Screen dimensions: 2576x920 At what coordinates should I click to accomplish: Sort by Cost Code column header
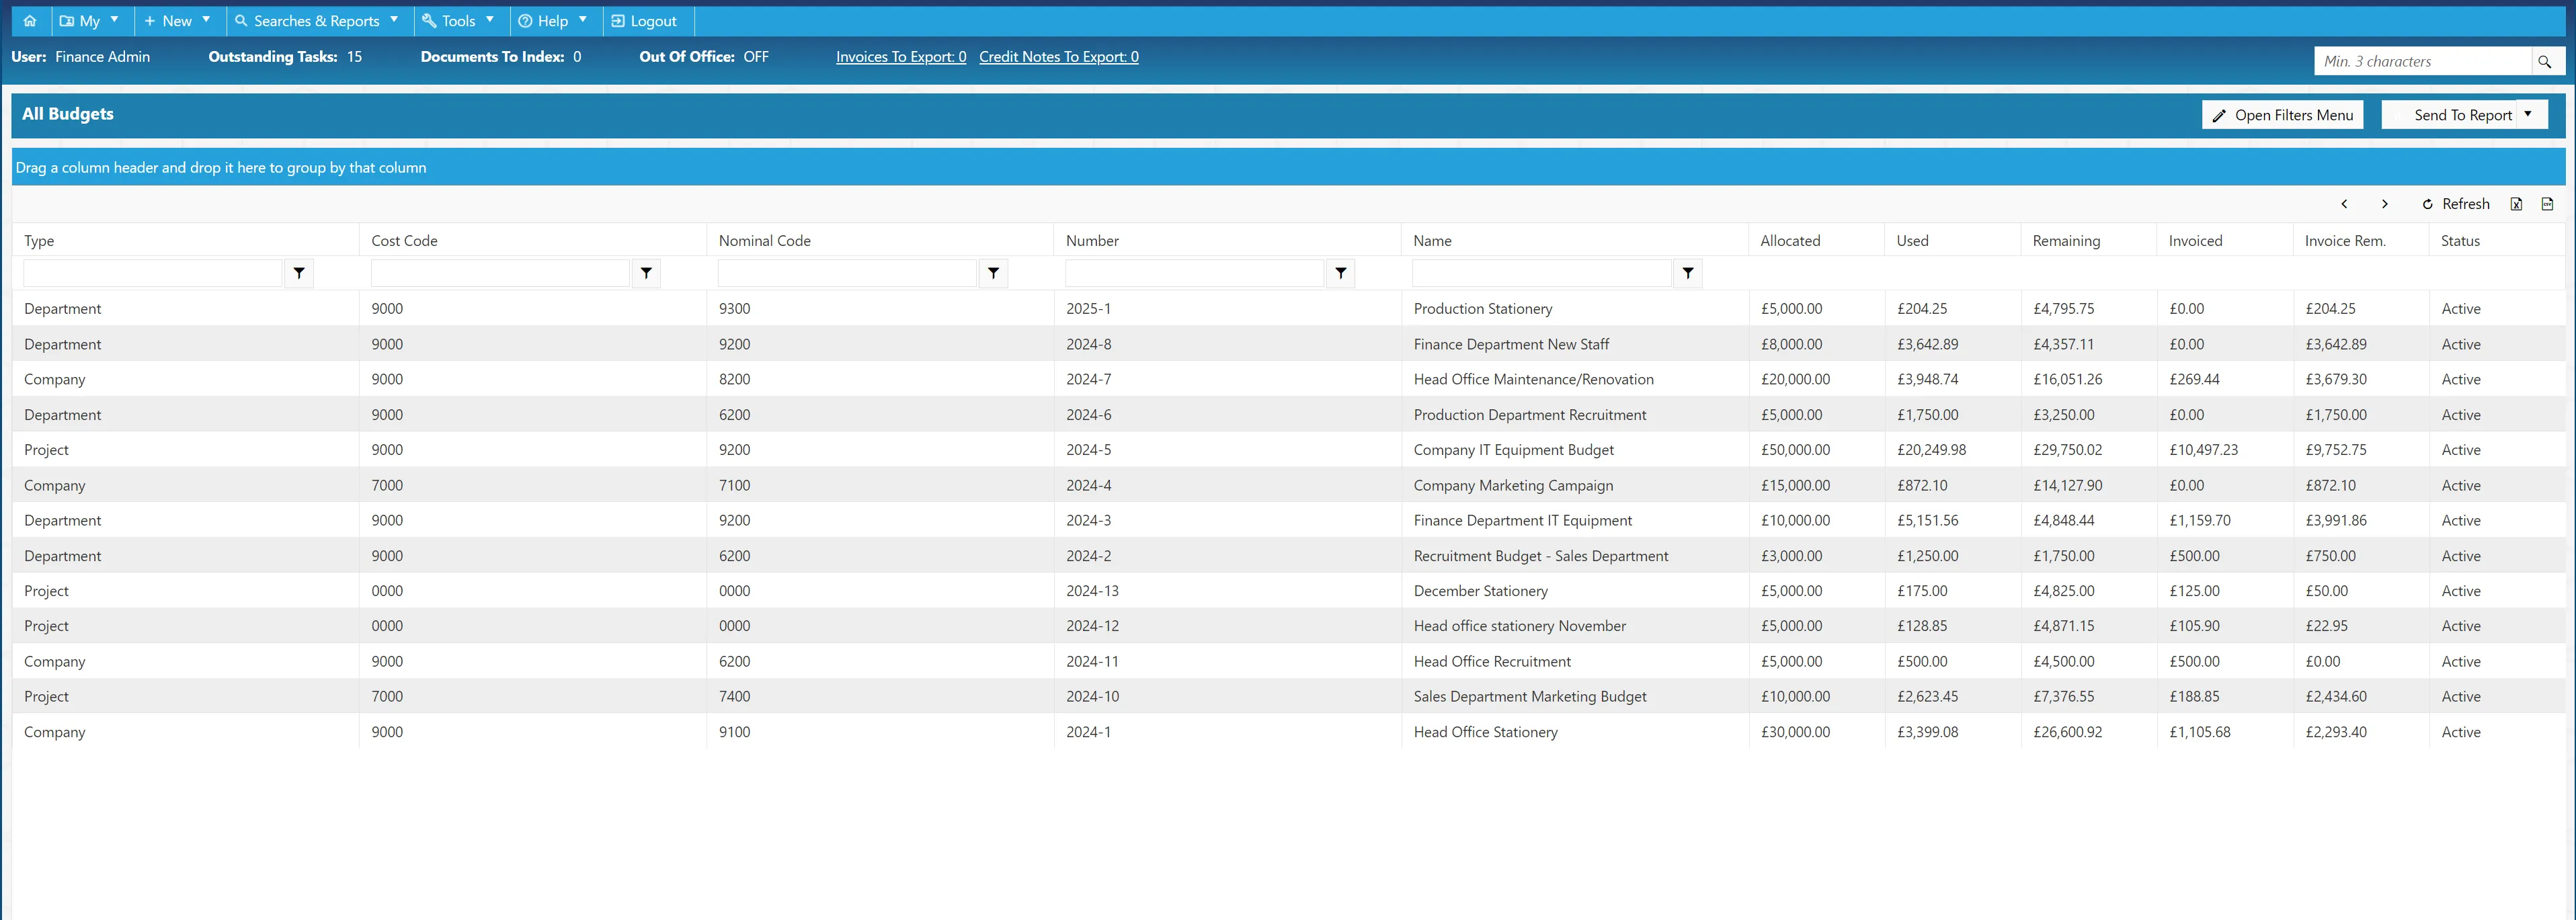(x=404, y=241)
